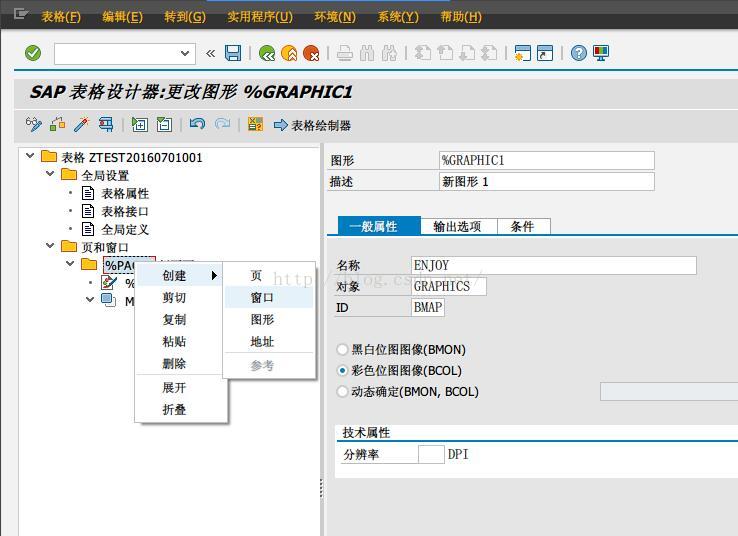
Task: Open the command field dropdown
Action: click(x=185, y=53)
